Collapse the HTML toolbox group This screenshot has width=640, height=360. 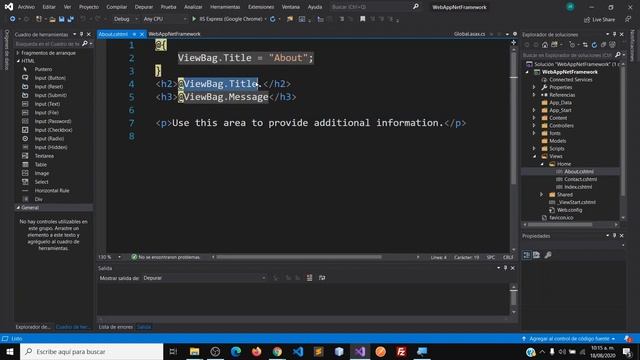[18, 61]
